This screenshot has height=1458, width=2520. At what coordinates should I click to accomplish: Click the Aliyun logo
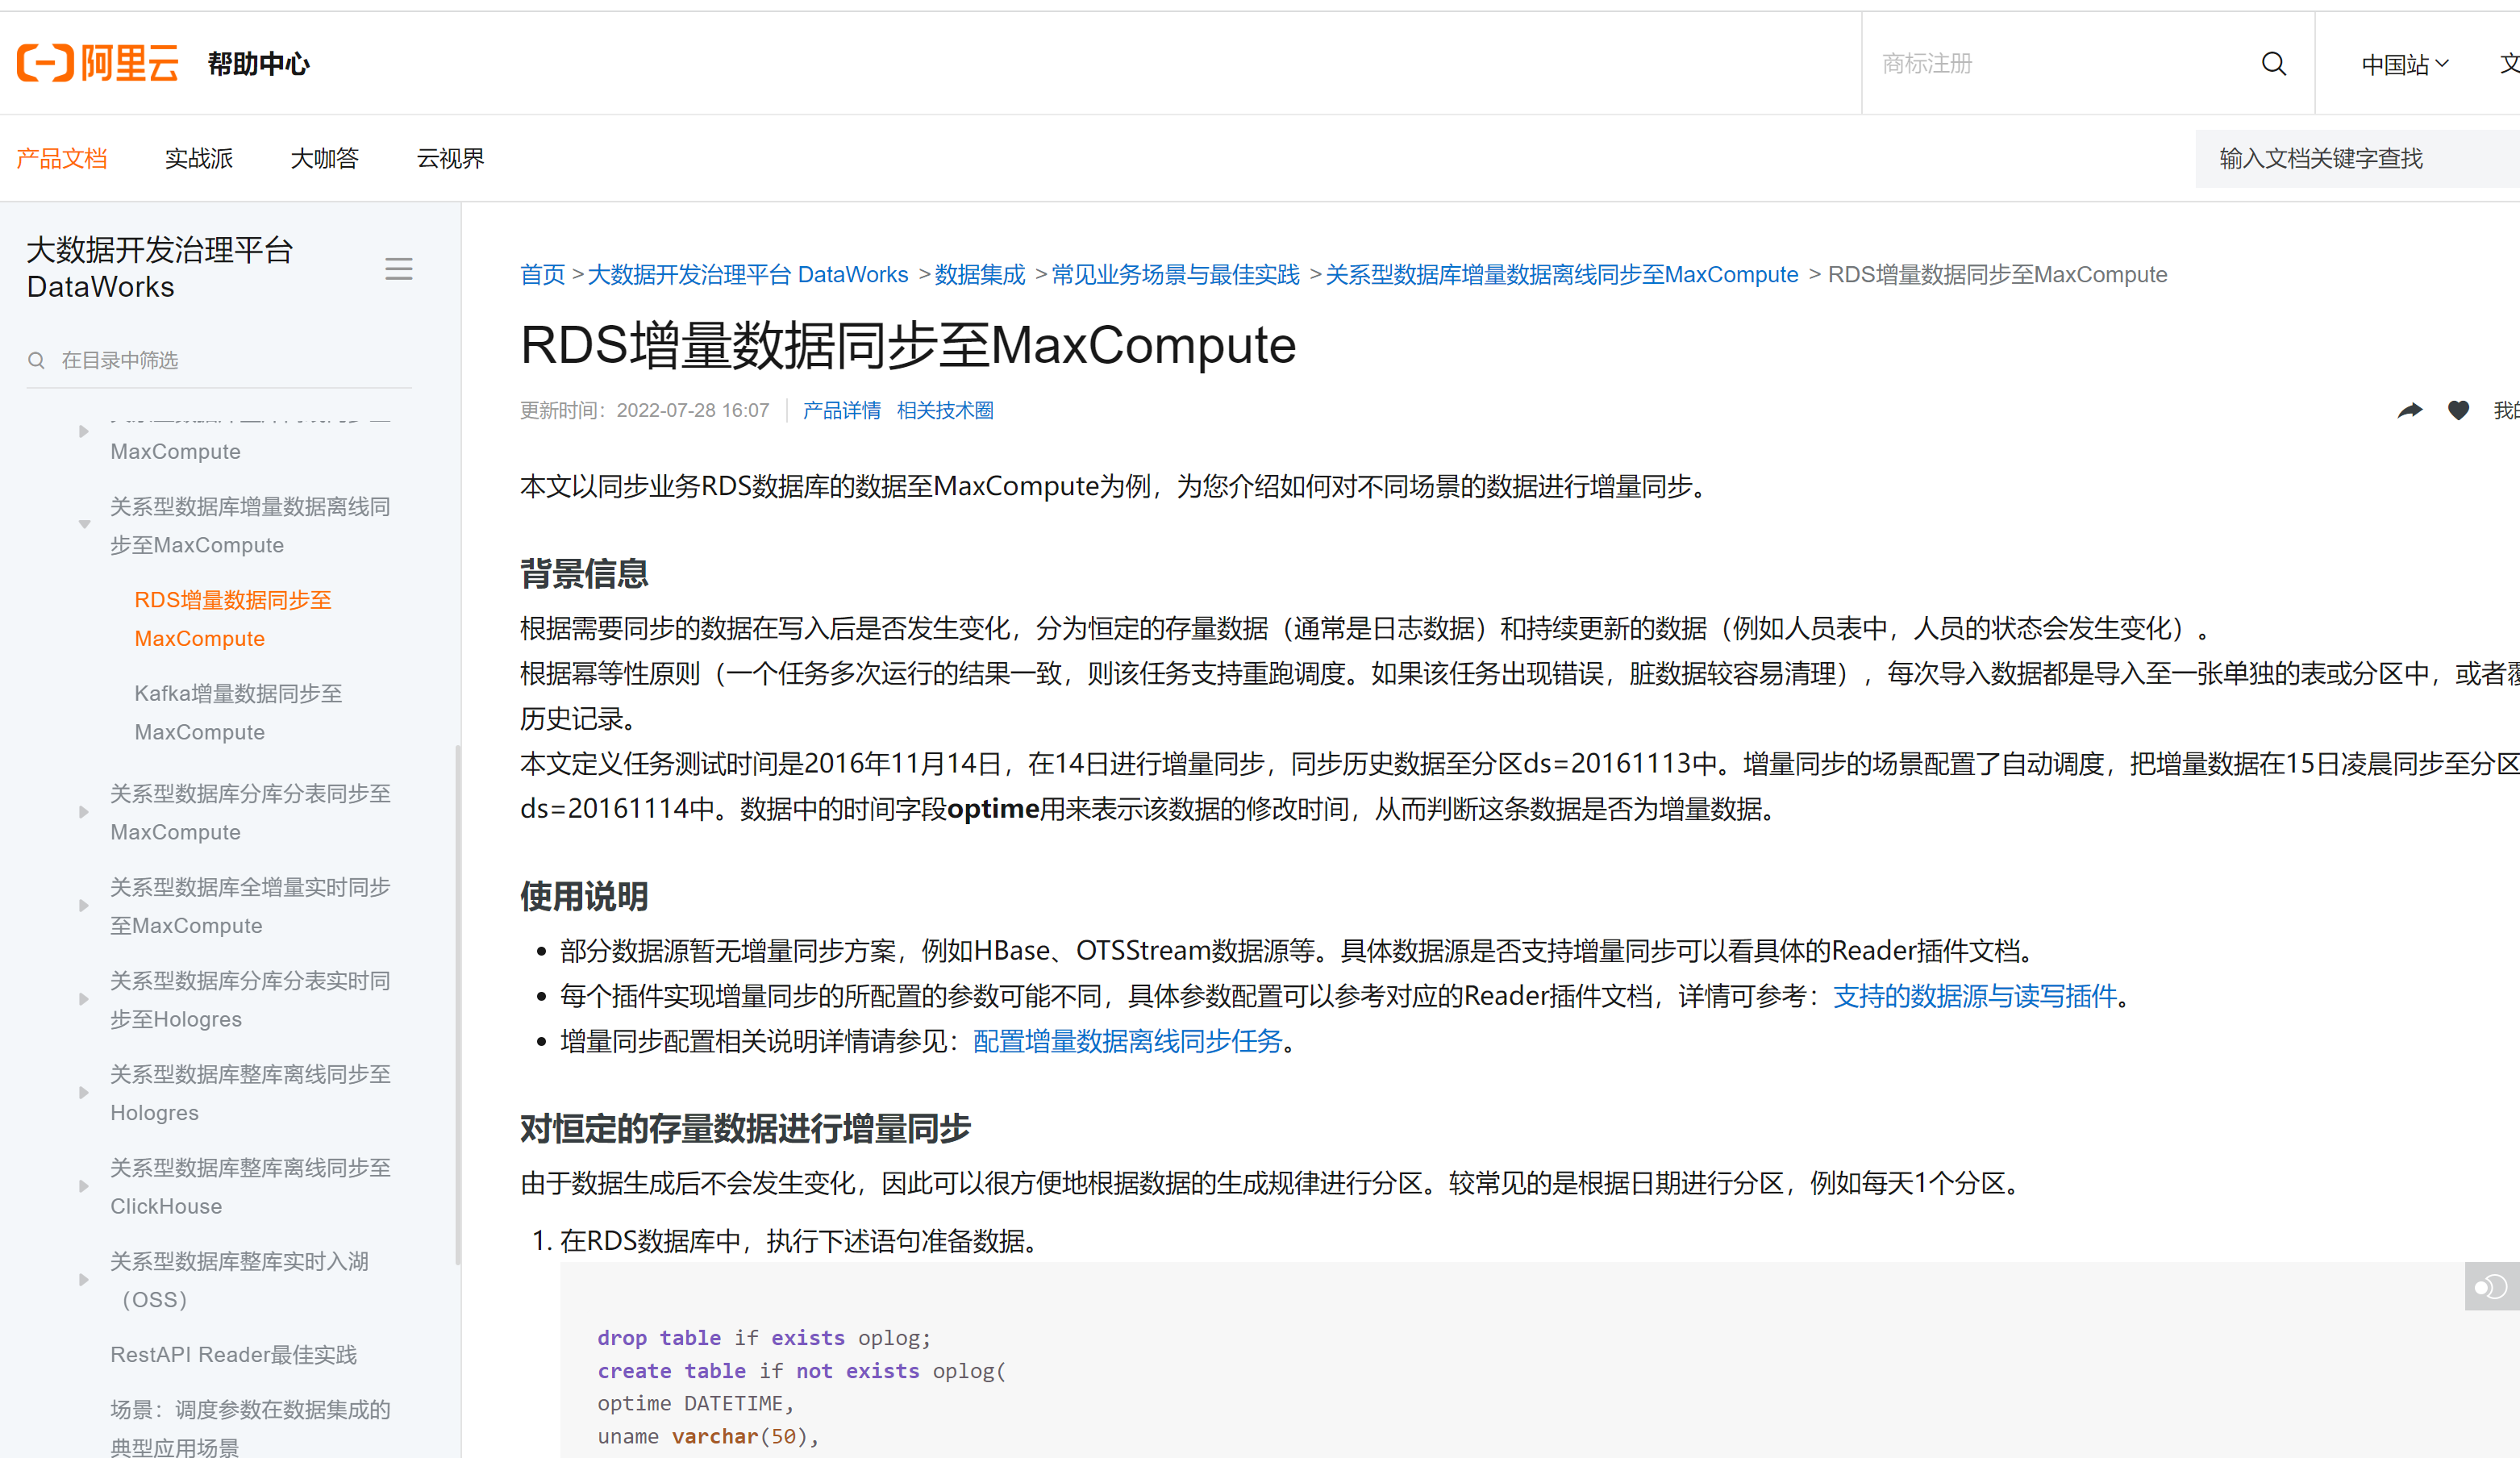(97, 63)
